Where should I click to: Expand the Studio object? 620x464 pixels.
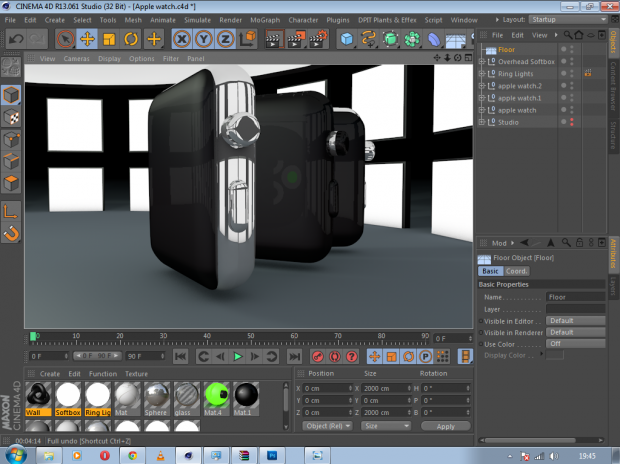[482, 122]
